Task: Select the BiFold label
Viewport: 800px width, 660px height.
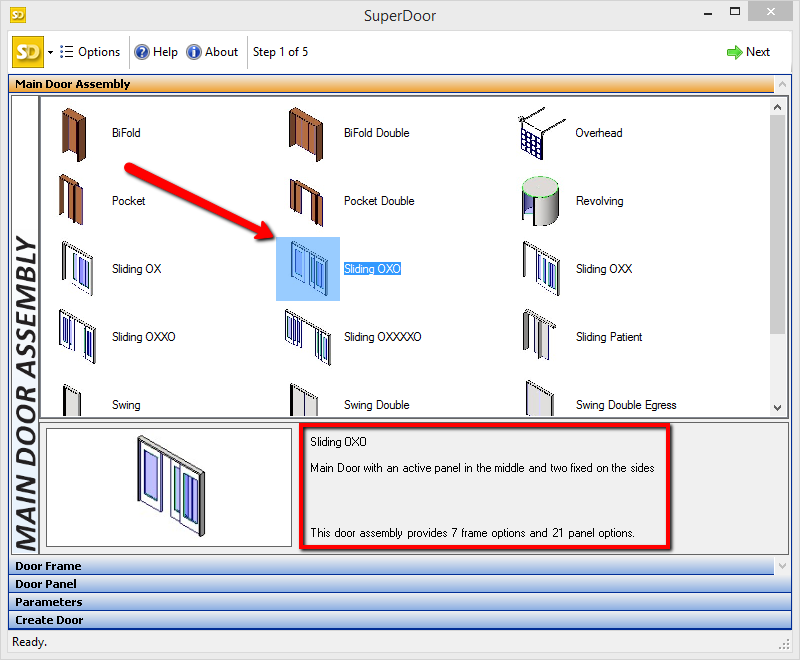Action: [x=126, y=133]
